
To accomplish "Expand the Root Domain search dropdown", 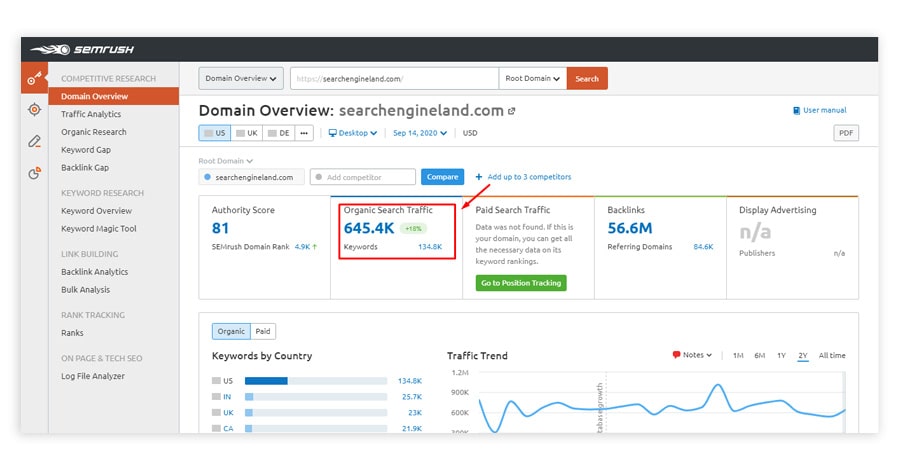I will coord(532,78).
